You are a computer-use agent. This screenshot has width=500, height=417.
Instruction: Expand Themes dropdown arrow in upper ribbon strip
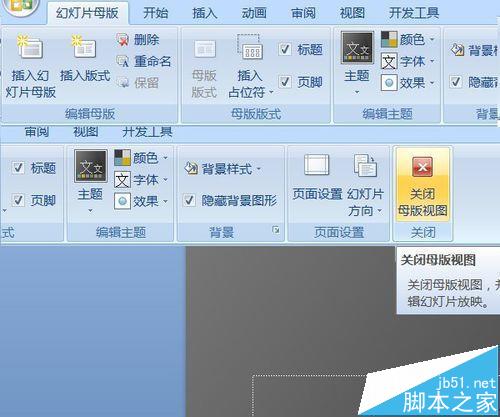pyautogui.click(x=357, y=92)
